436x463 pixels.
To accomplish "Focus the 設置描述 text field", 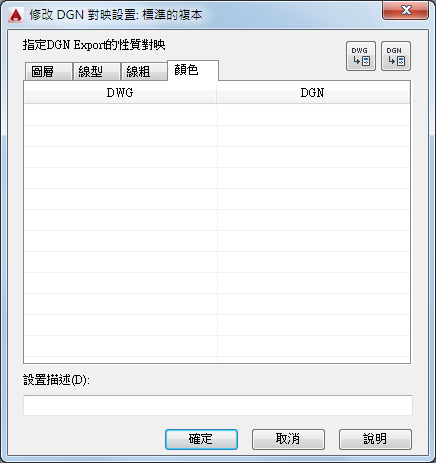I will click(218, 405).
